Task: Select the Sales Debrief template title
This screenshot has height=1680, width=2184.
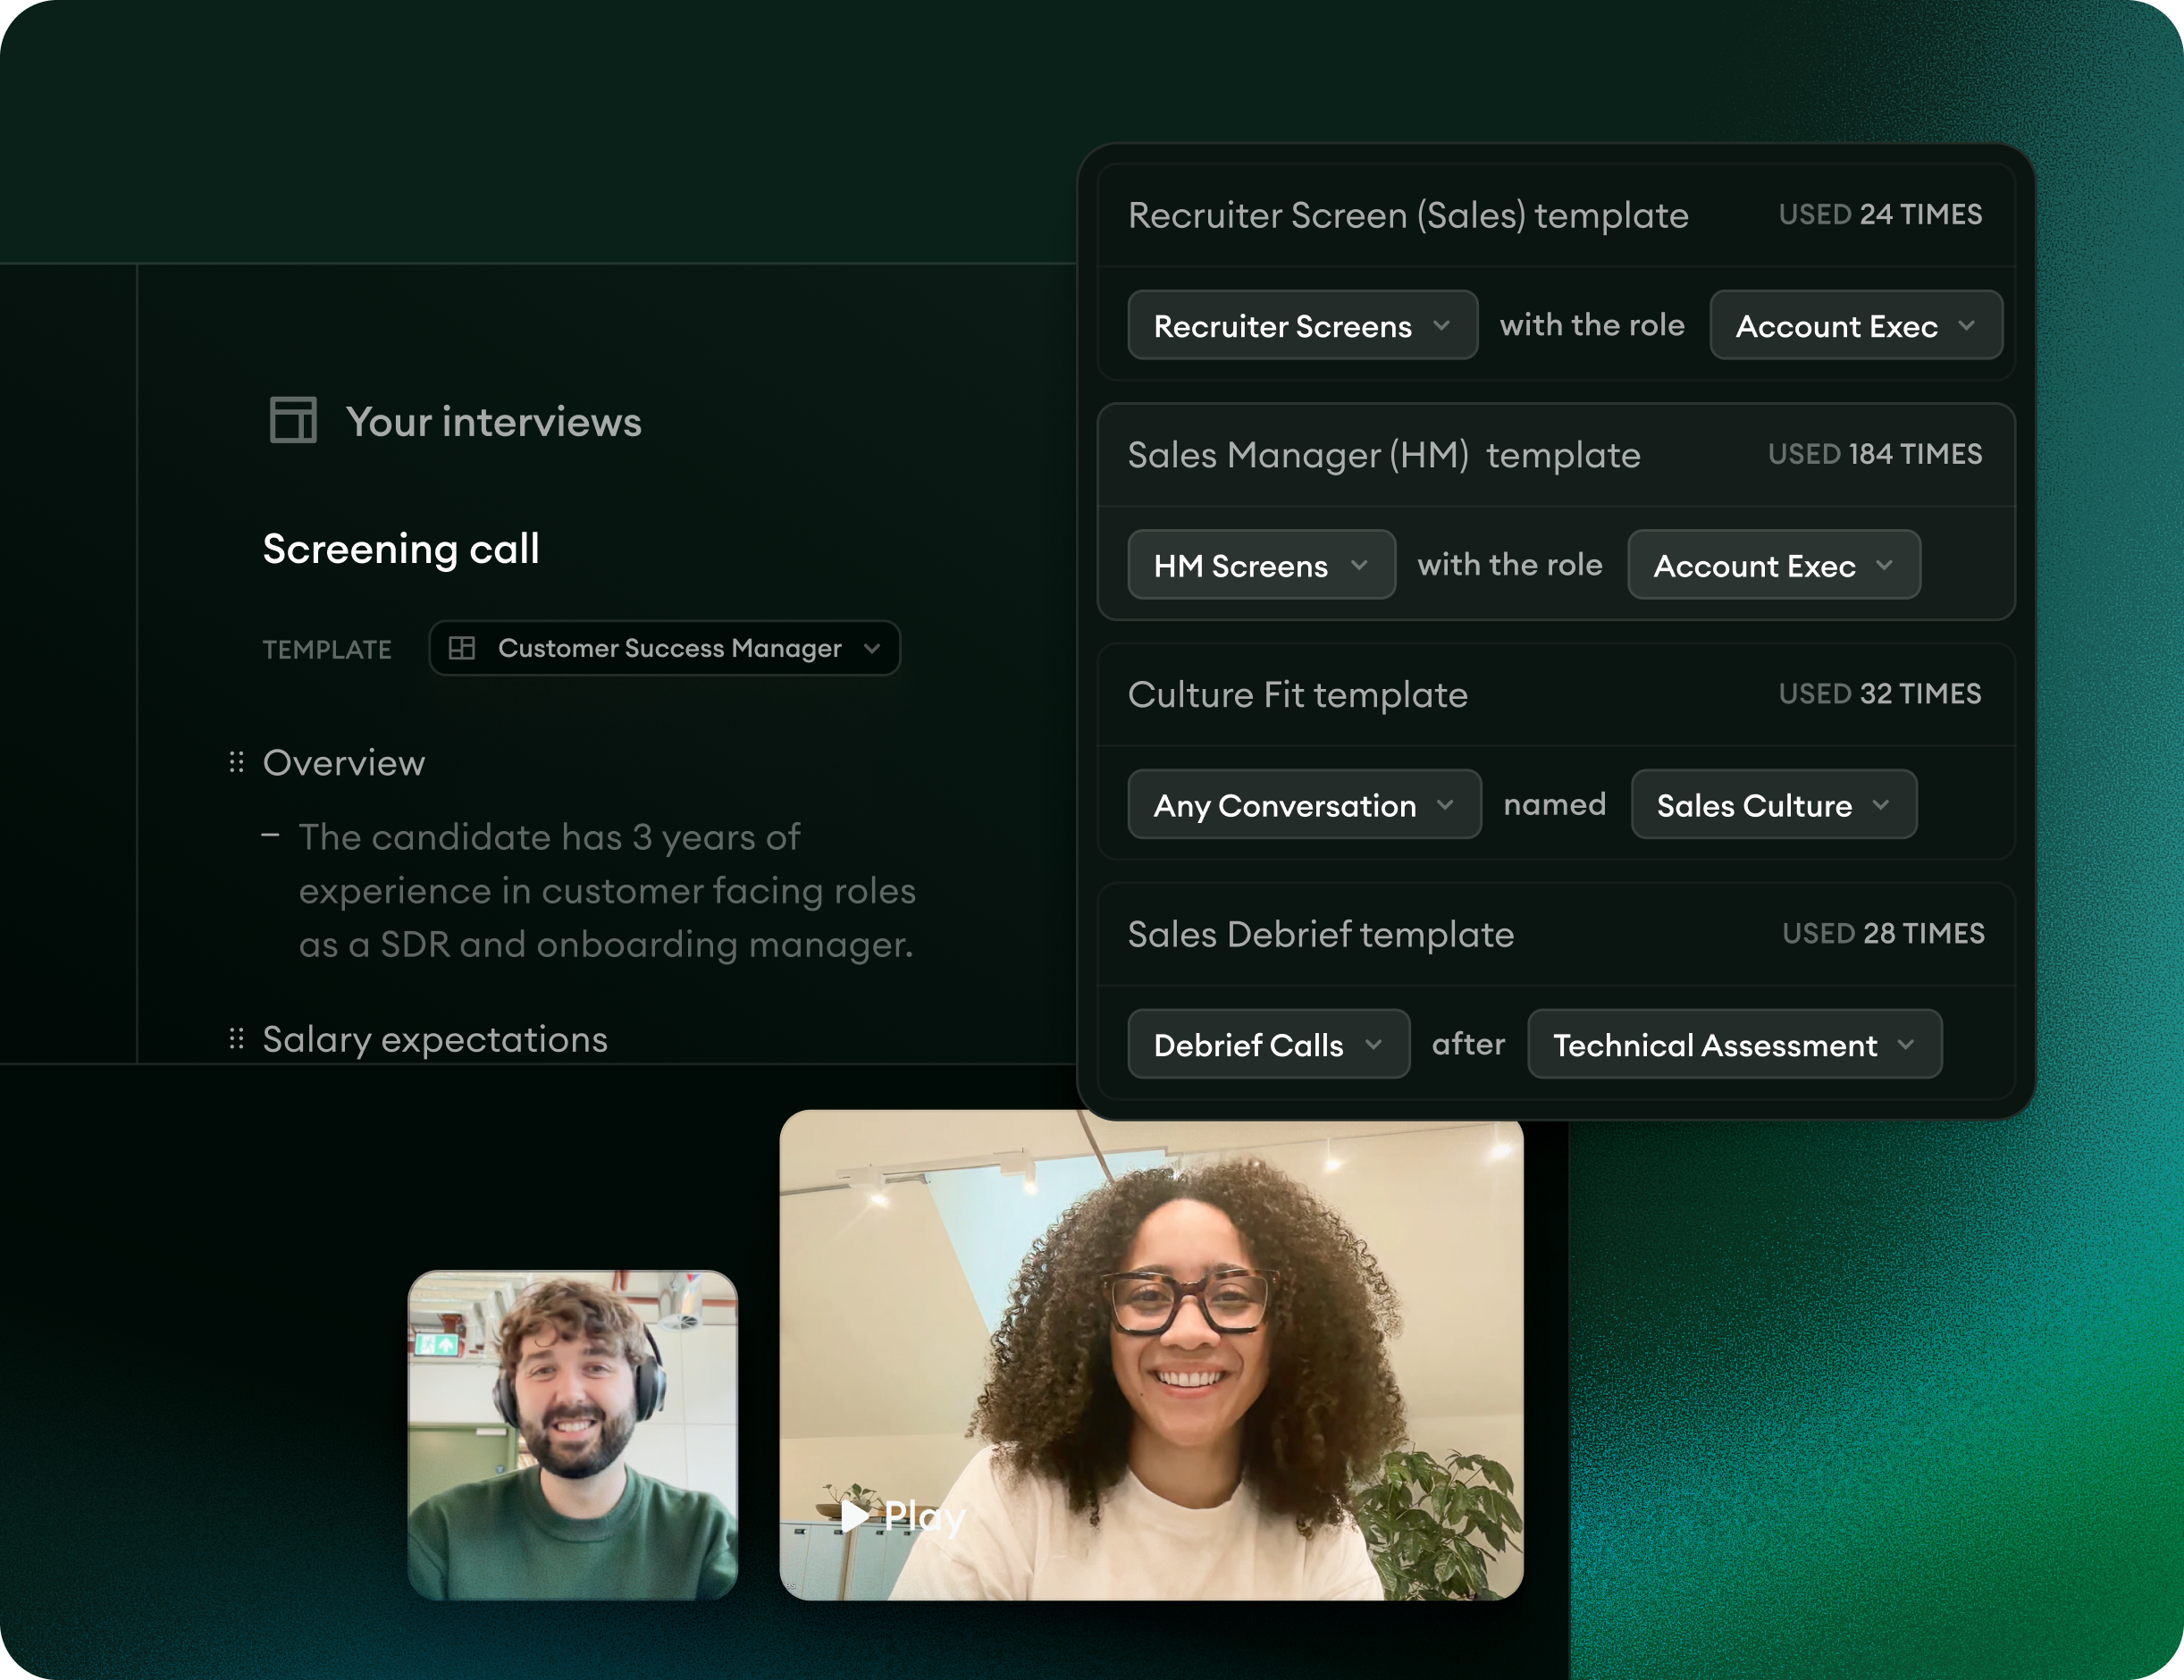Action: (x=1321, y=934)
